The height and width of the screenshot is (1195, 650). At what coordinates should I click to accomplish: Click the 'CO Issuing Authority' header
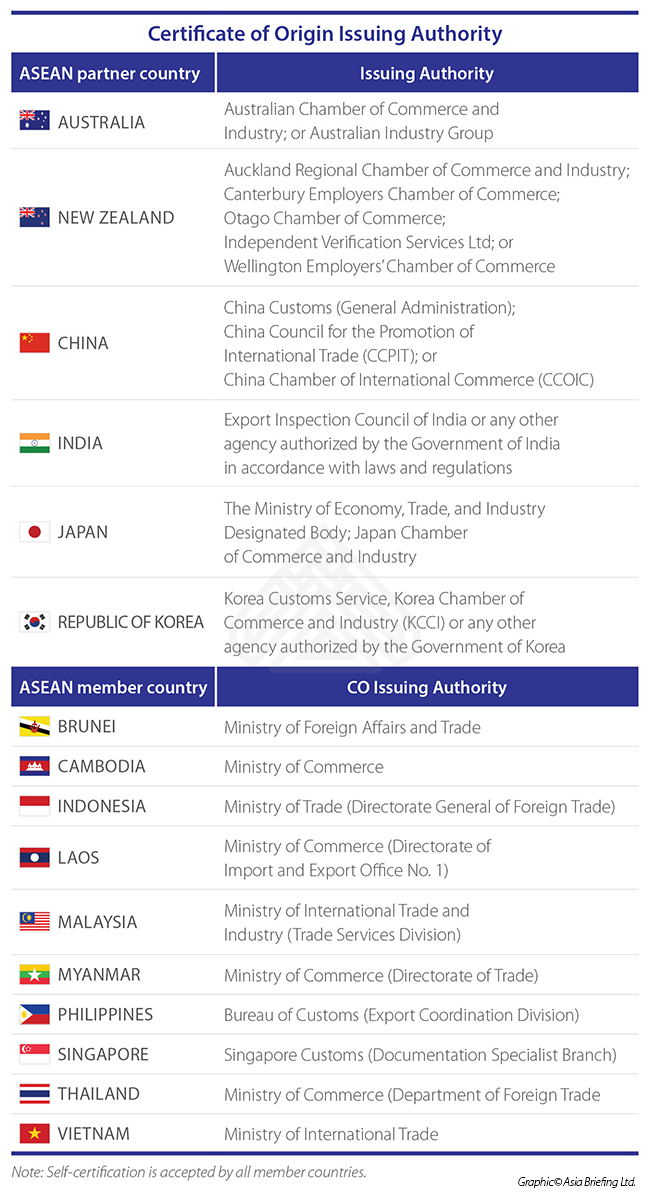coord(427,687)
